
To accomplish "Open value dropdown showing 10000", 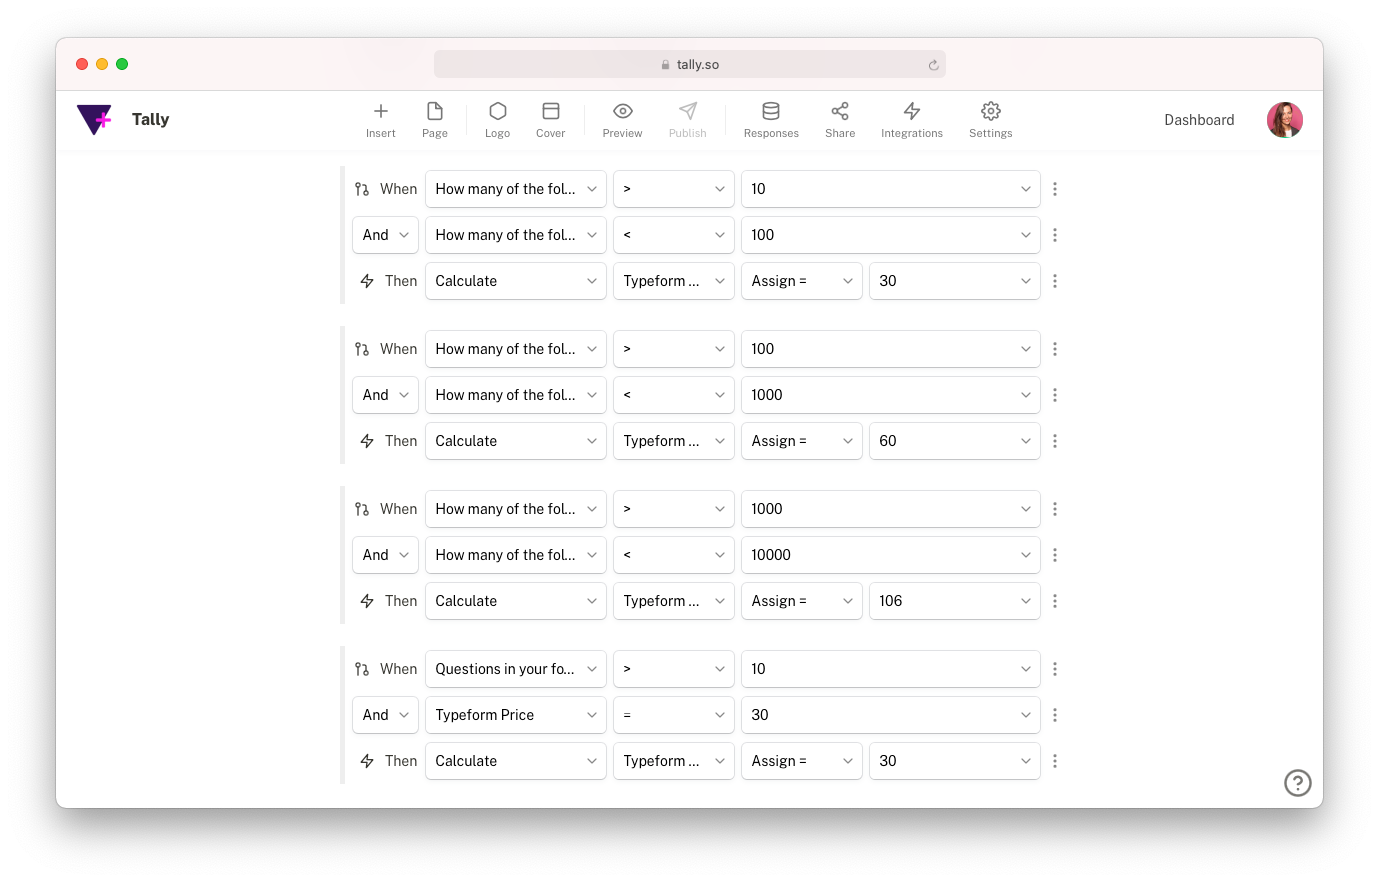I will (x=890, y=555).
